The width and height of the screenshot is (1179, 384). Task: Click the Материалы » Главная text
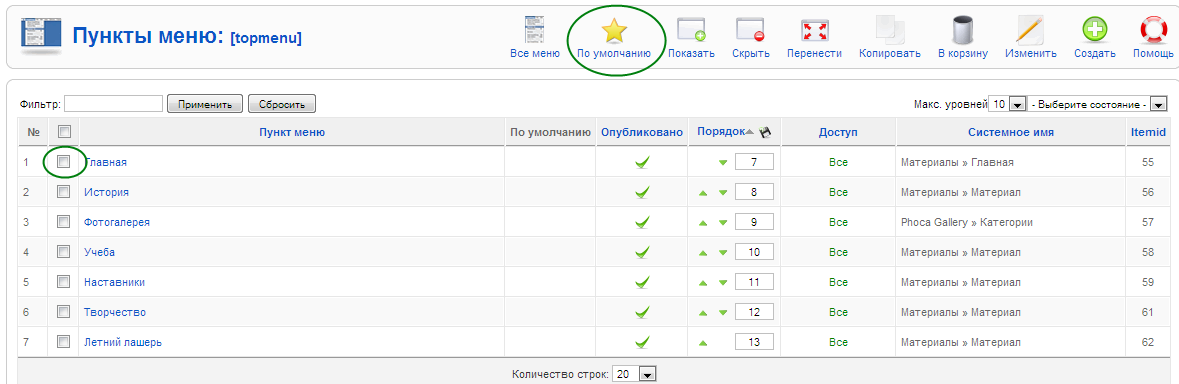click(957, 162)
